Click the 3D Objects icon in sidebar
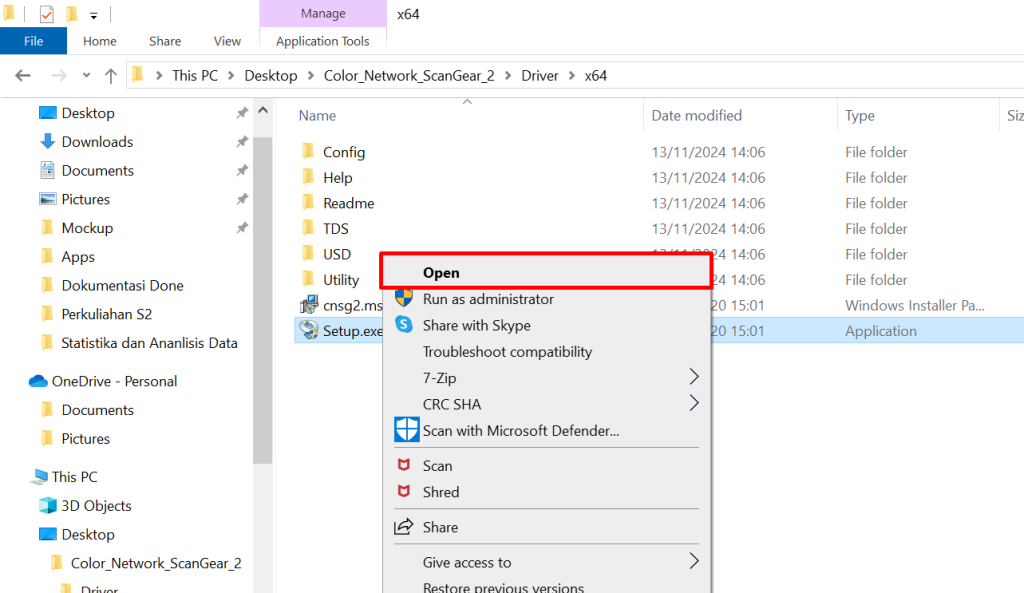Image resolution: width=1024 pixels, height=593 pixels. (47, 506)
